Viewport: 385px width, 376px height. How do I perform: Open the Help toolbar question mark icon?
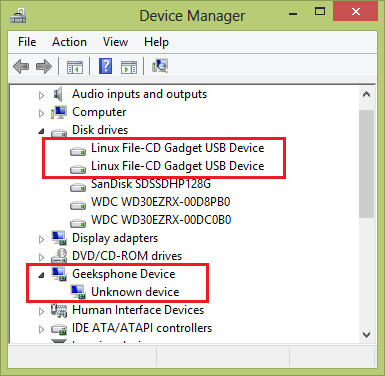pyautogui.click(x=105, y=66)
